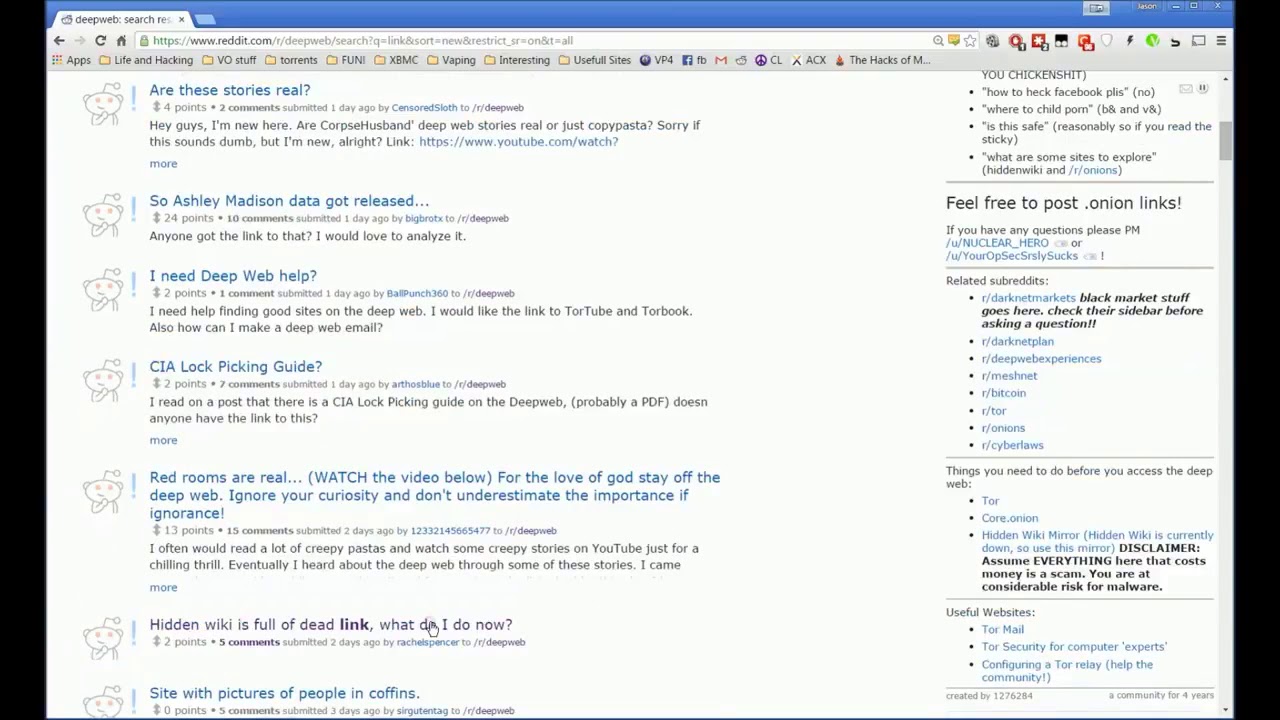Open r/bitcoin in sidebar
Image resolution: width=1280 pixels, height=720 pixels.
click(x=1003, y=393)
